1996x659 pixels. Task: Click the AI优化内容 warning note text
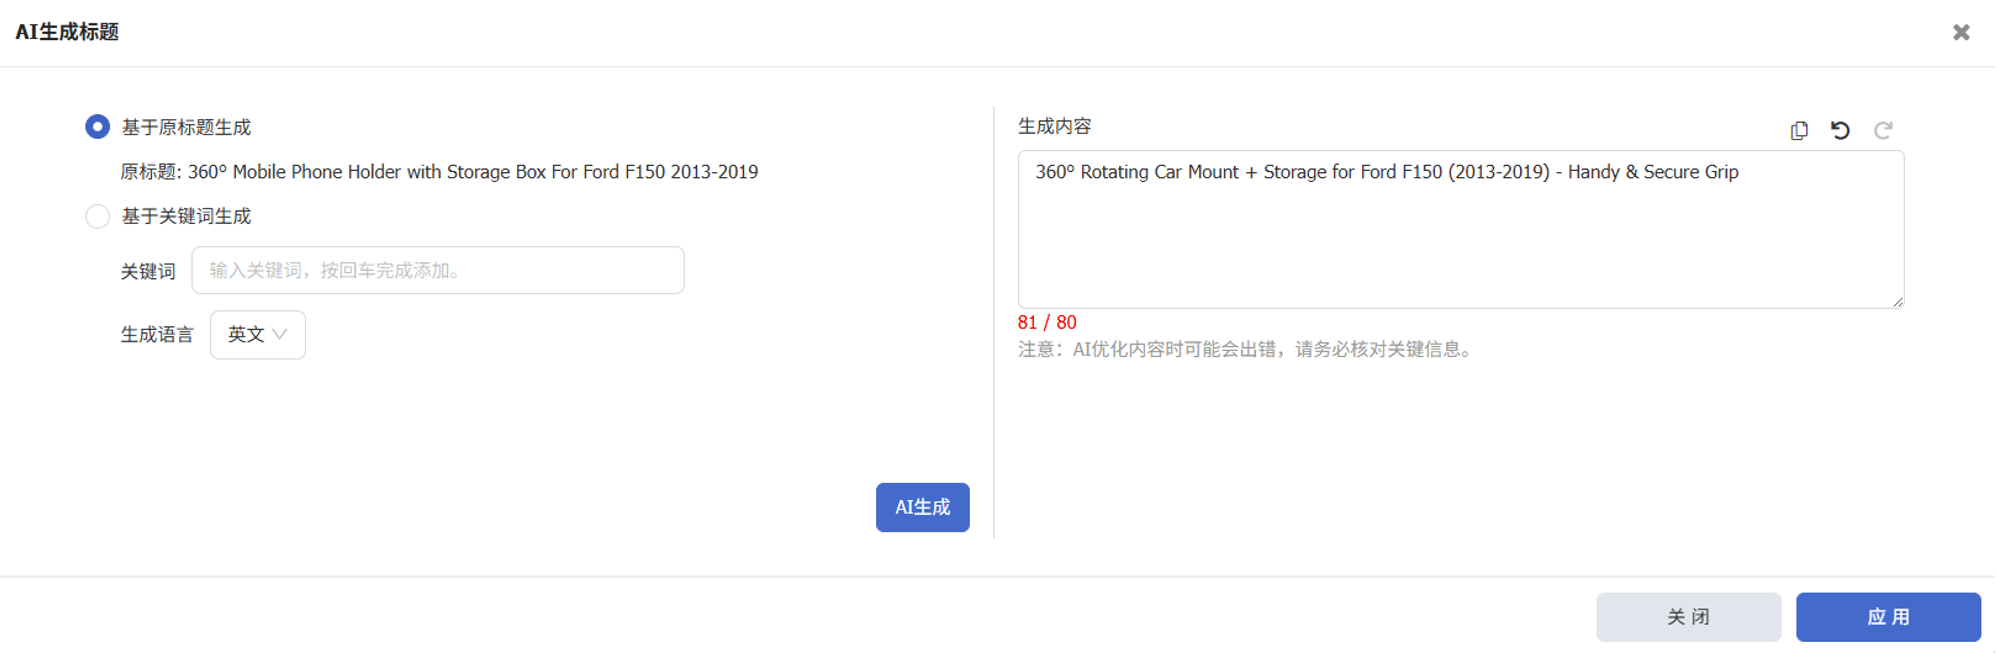point(1248,349)
